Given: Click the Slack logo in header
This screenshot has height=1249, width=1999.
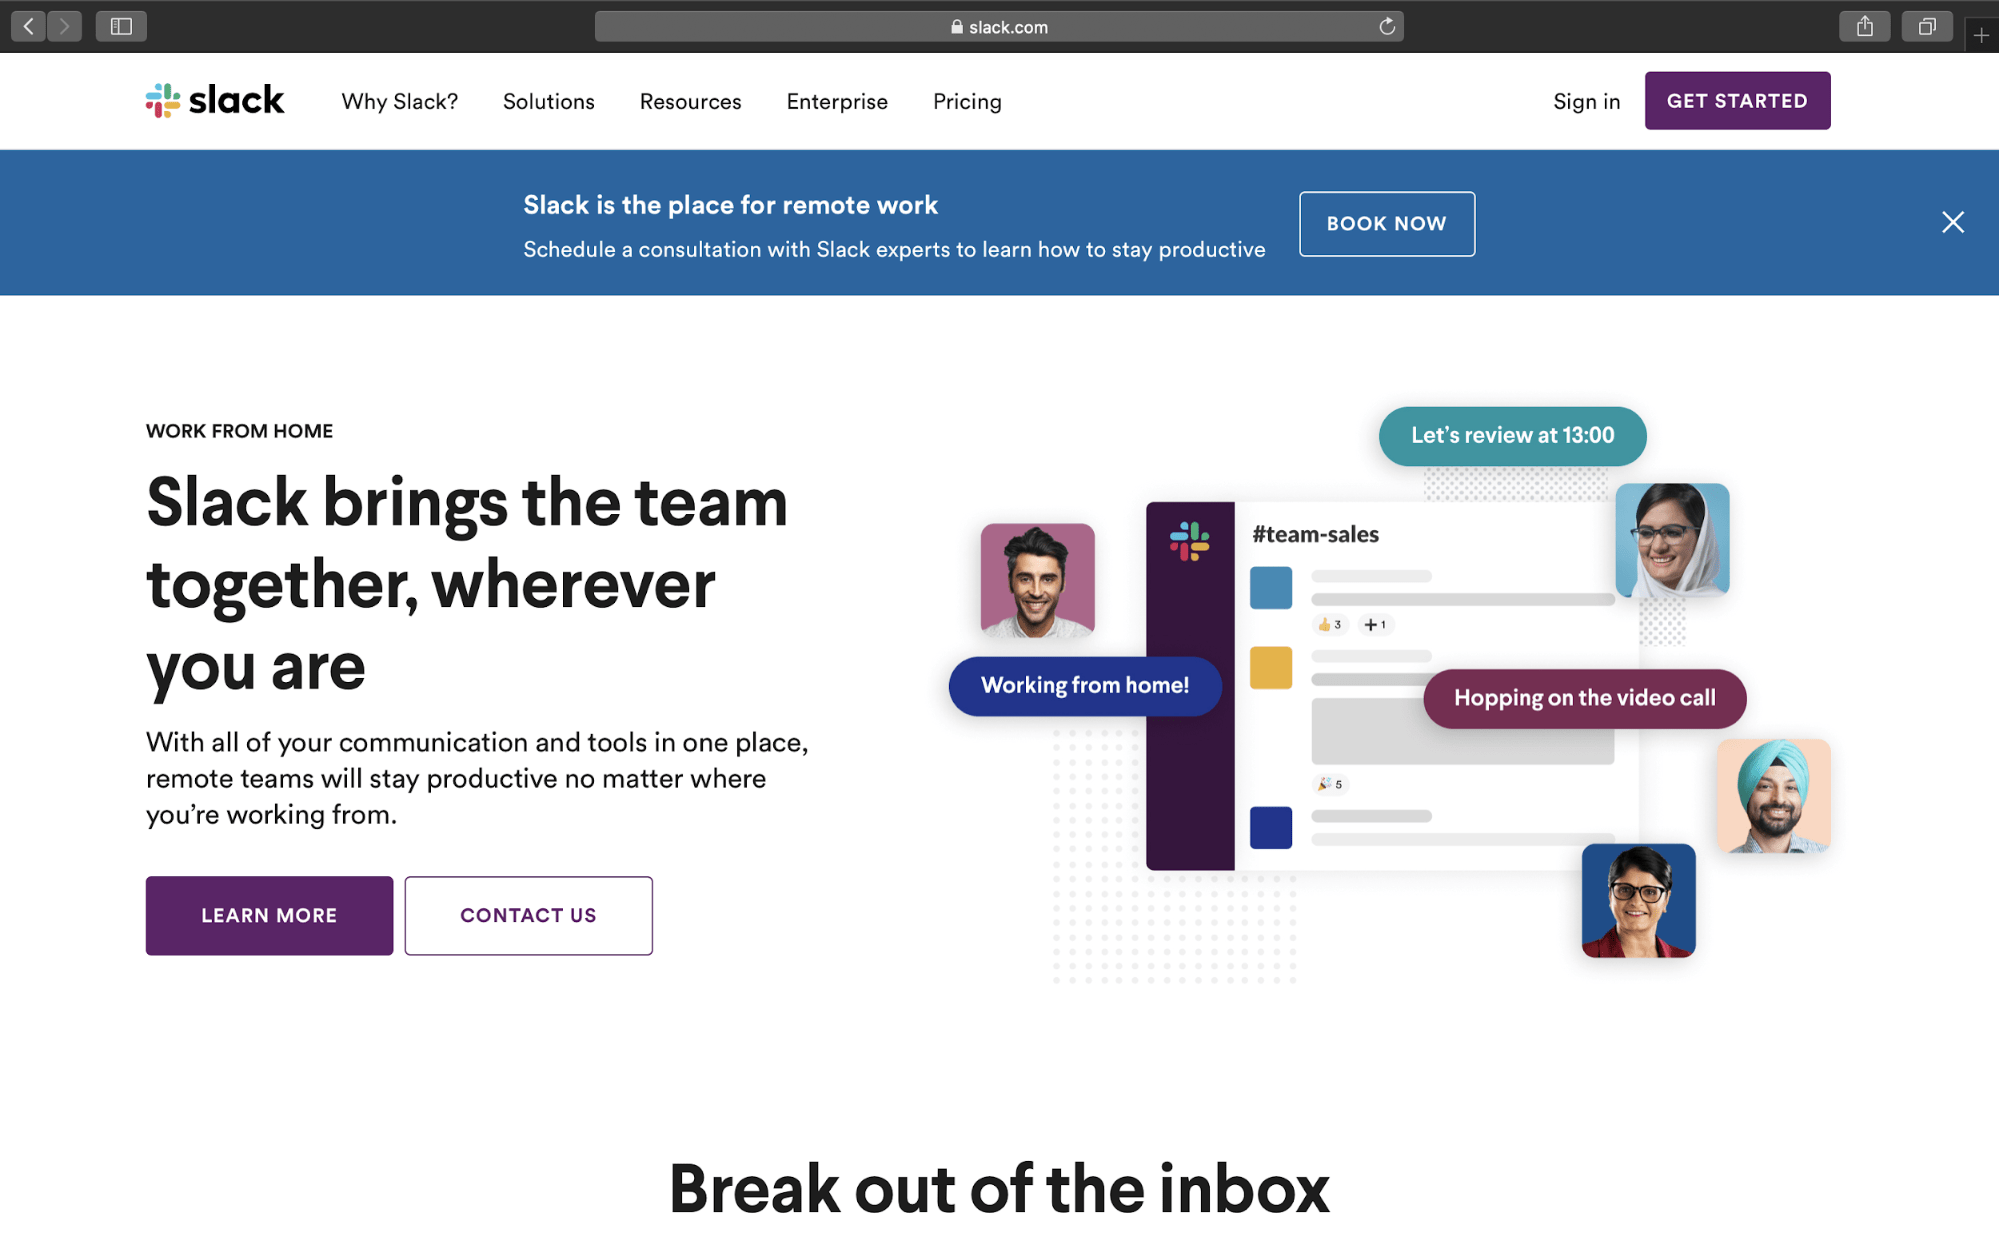Looking at the screenshot, I should point(215,101).
